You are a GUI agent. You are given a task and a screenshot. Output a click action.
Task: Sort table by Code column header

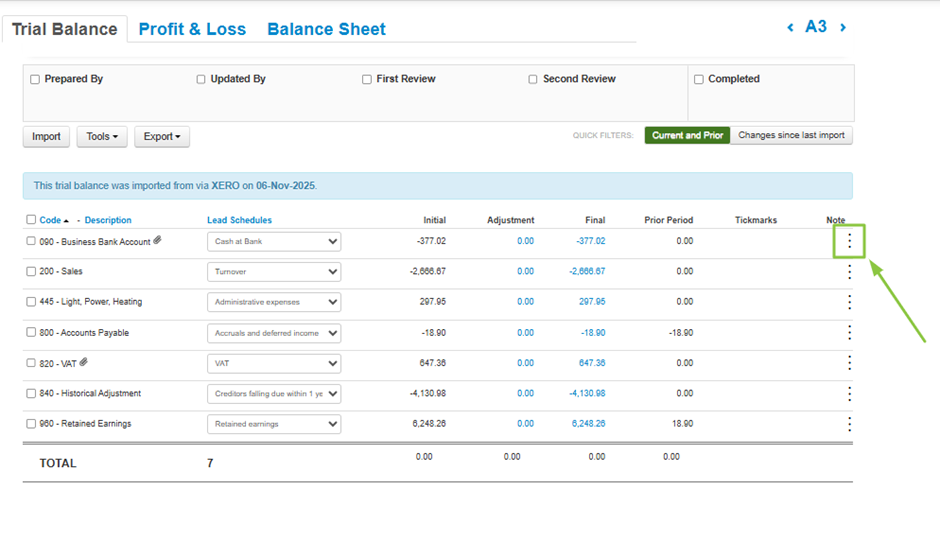(50, 220)
